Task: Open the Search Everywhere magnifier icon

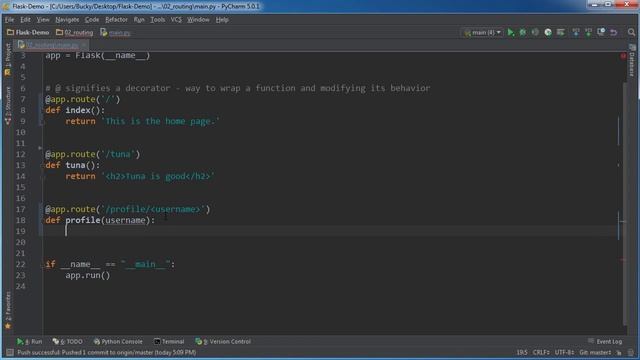Action: click(x=631, y=32)
